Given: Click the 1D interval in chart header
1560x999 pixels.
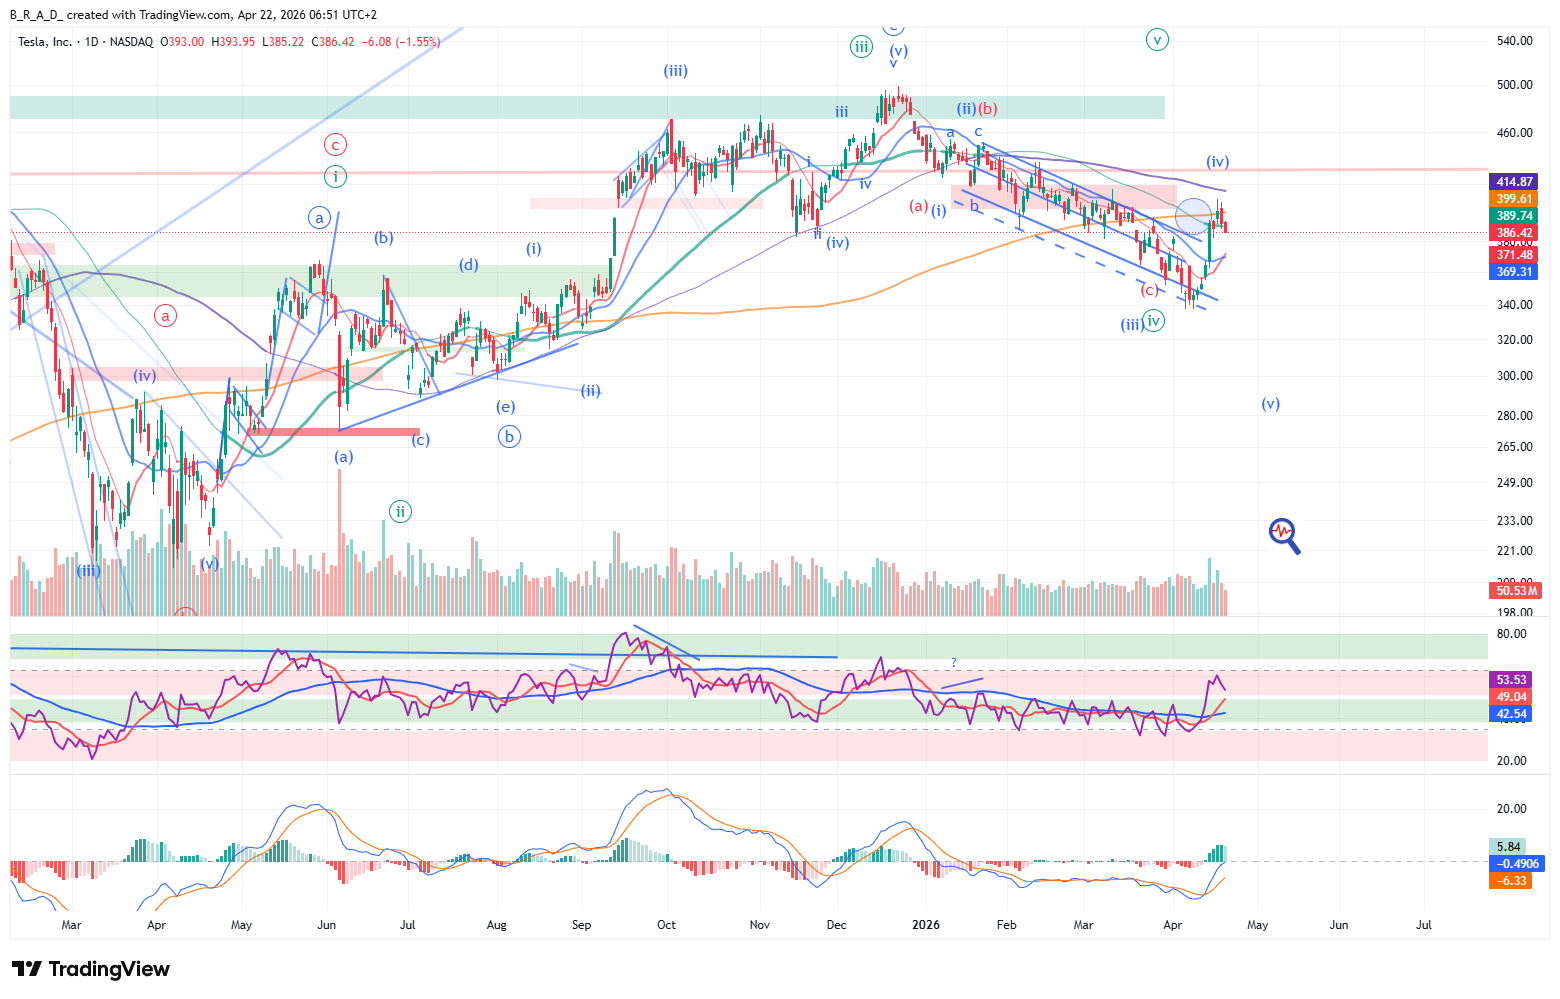Looking at the screenshot, I should click(91, 42).
